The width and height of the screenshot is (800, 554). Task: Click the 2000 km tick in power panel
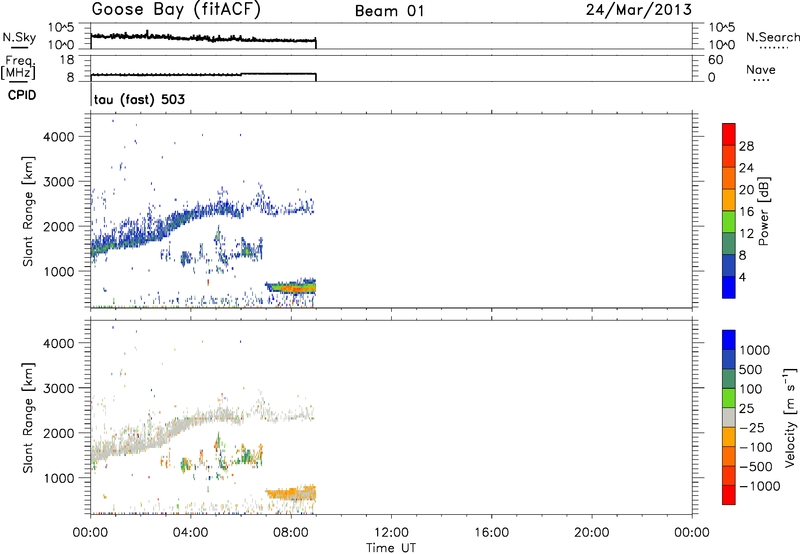coord(59,226)
